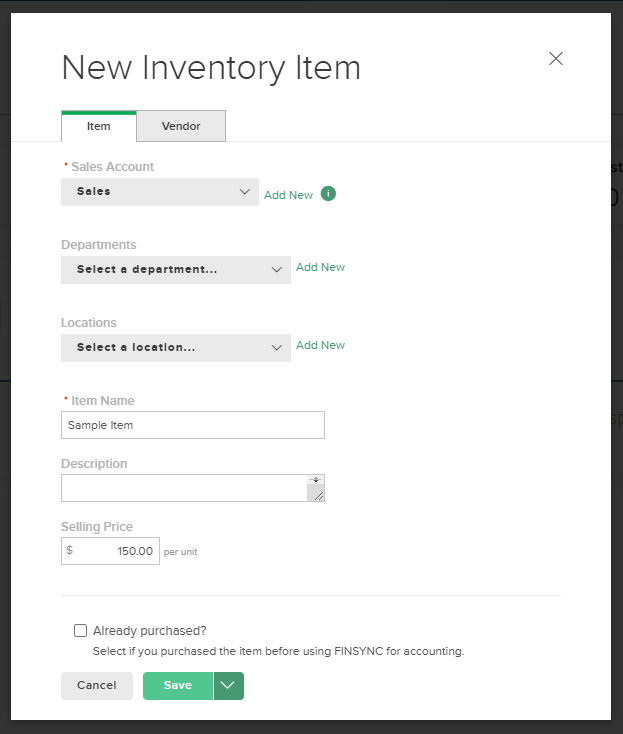Click the 'per unit' label
This screenshot has width=623, height=734.
(x=180, y=552)
